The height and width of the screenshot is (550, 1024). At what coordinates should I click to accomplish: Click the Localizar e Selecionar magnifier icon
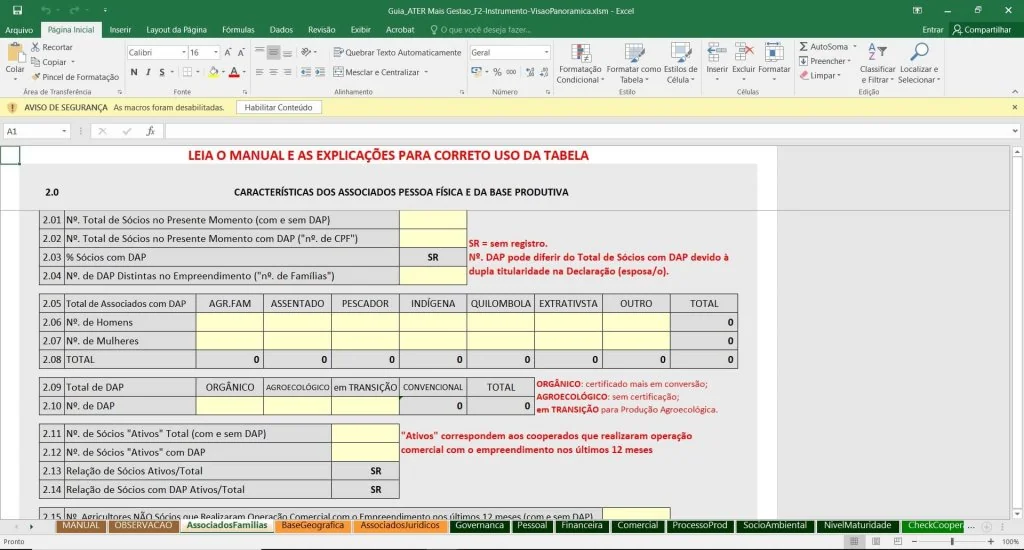(x=918, y=53)
